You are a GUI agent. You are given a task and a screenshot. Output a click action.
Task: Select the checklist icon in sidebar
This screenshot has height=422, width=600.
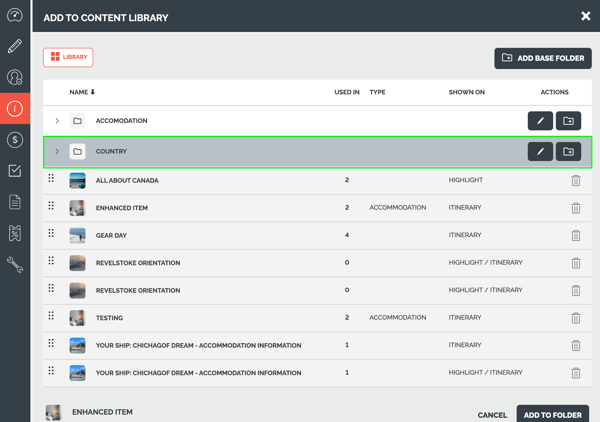15,171
